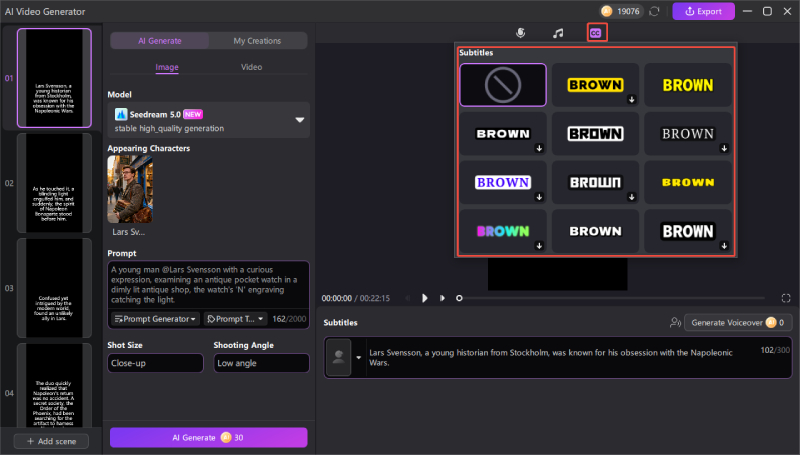
Task: Expand the Seedream 5.0 model dropdown
Action: (x=299, y=120)
